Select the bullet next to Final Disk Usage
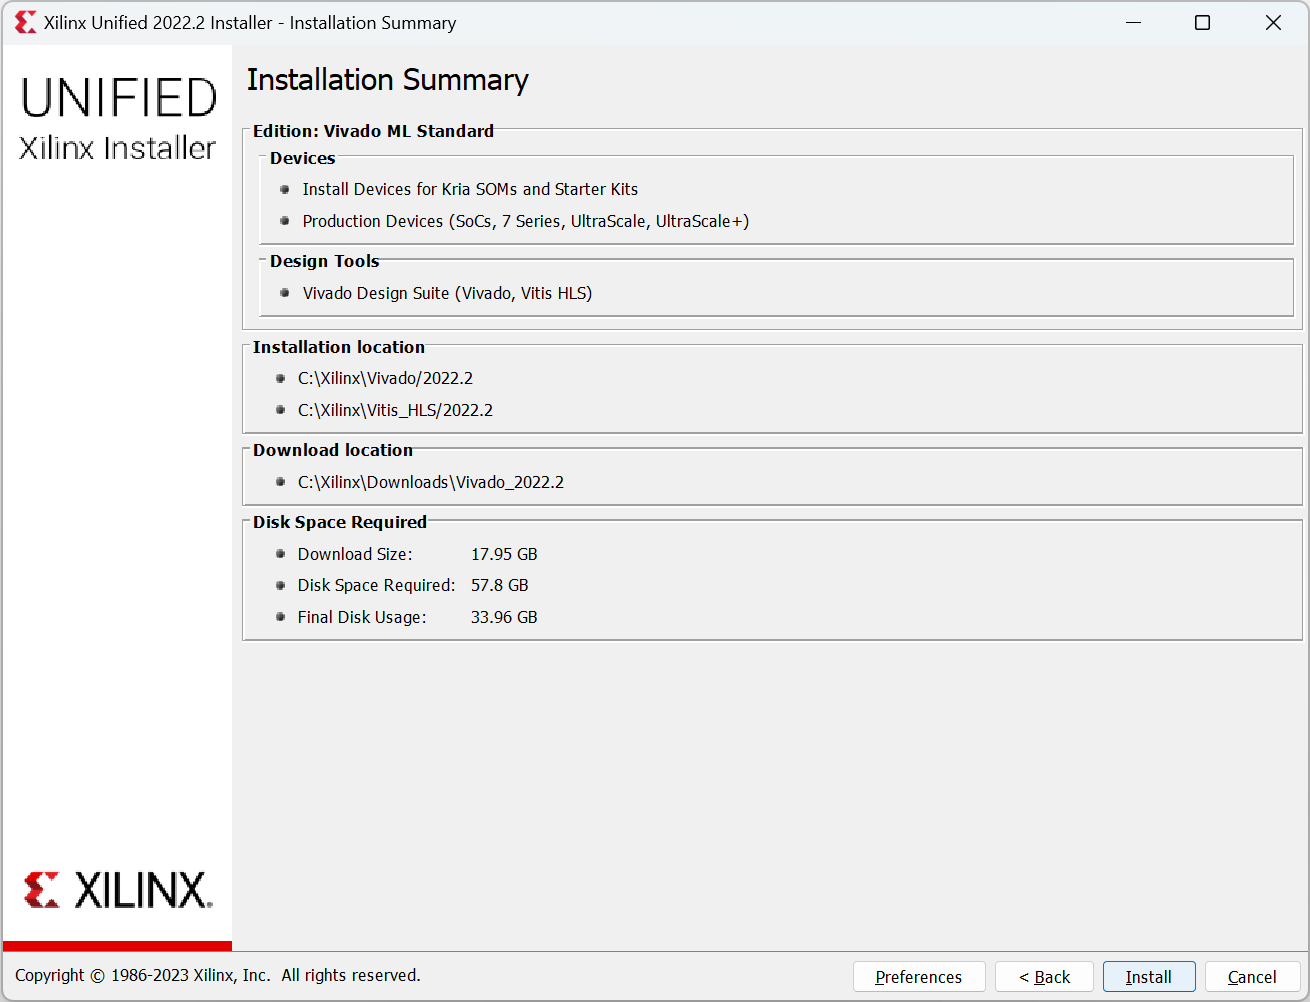The height and width of the screenshot is (1002, 1310). tap(280, 617)
